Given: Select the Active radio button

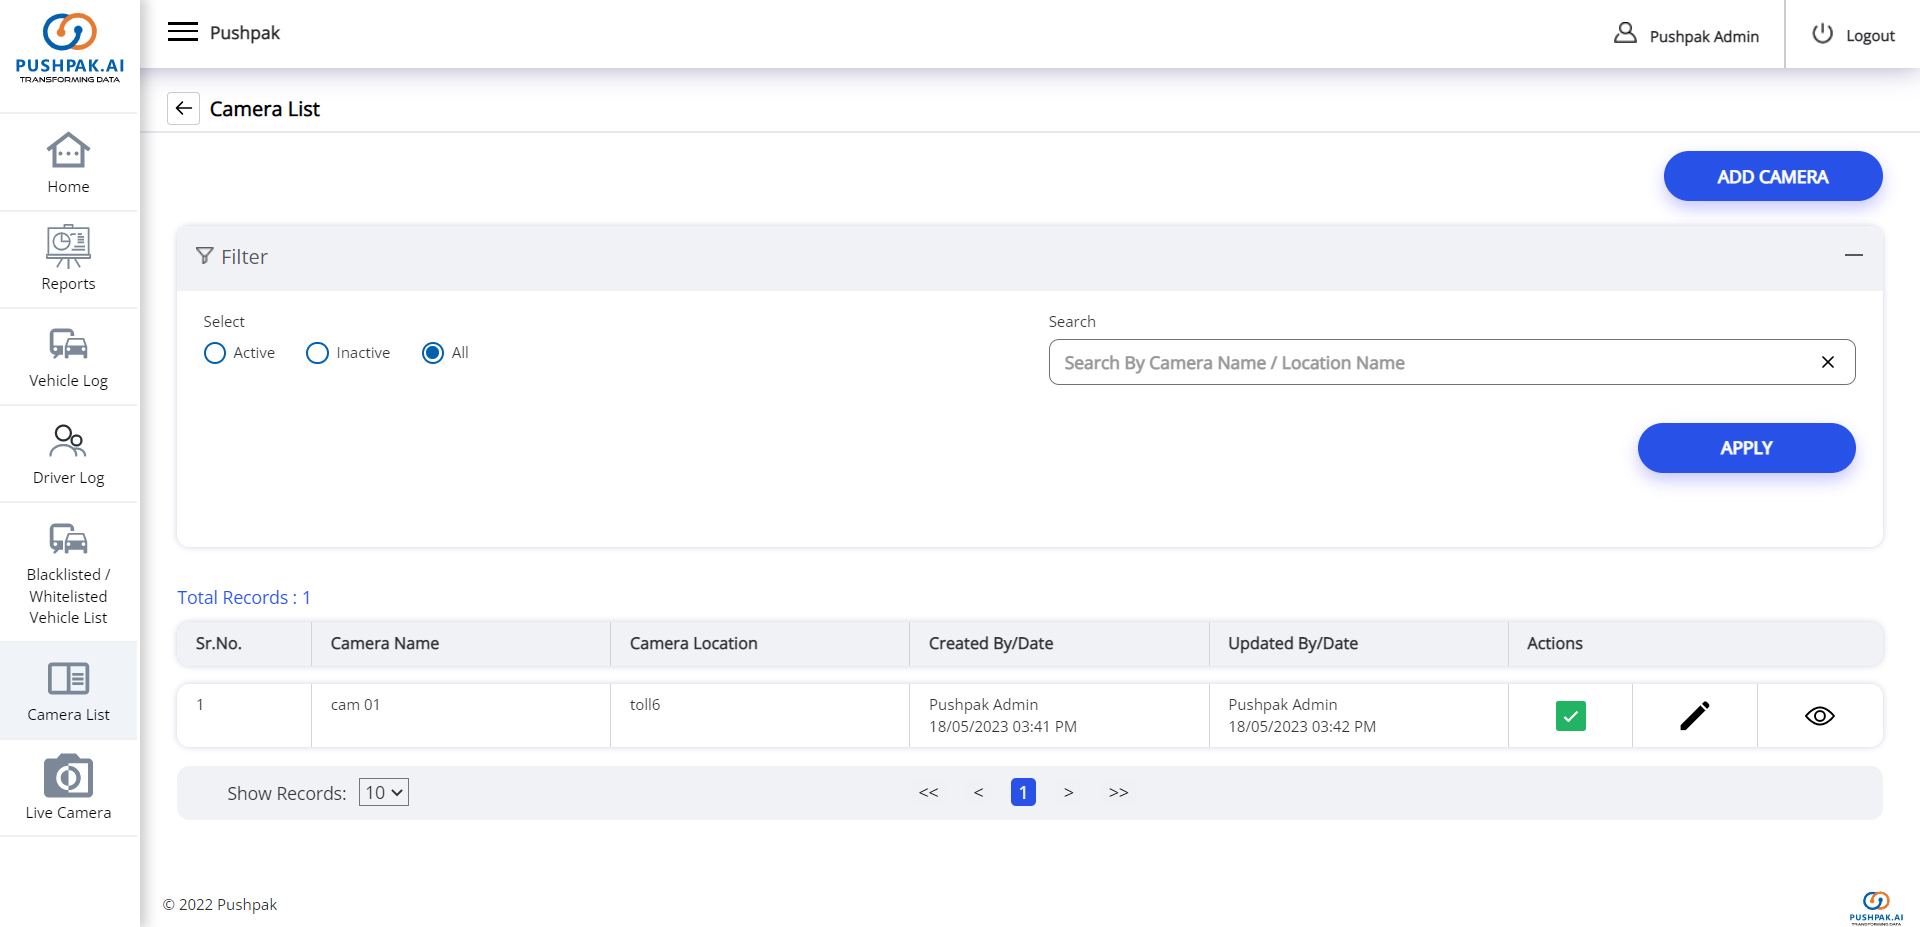Looking at the screenshot, I should 215,353.
